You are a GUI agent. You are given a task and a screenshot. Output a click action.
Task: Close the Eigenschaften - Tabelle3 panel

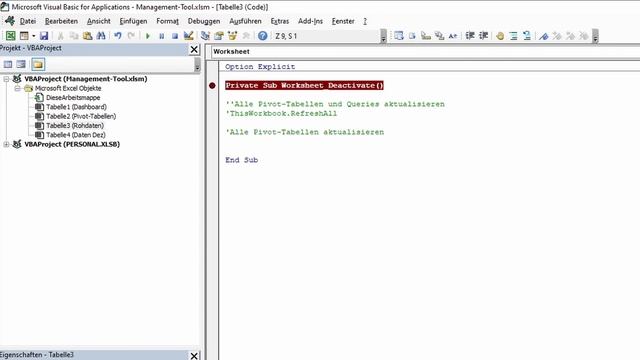[x=194, y=356]
